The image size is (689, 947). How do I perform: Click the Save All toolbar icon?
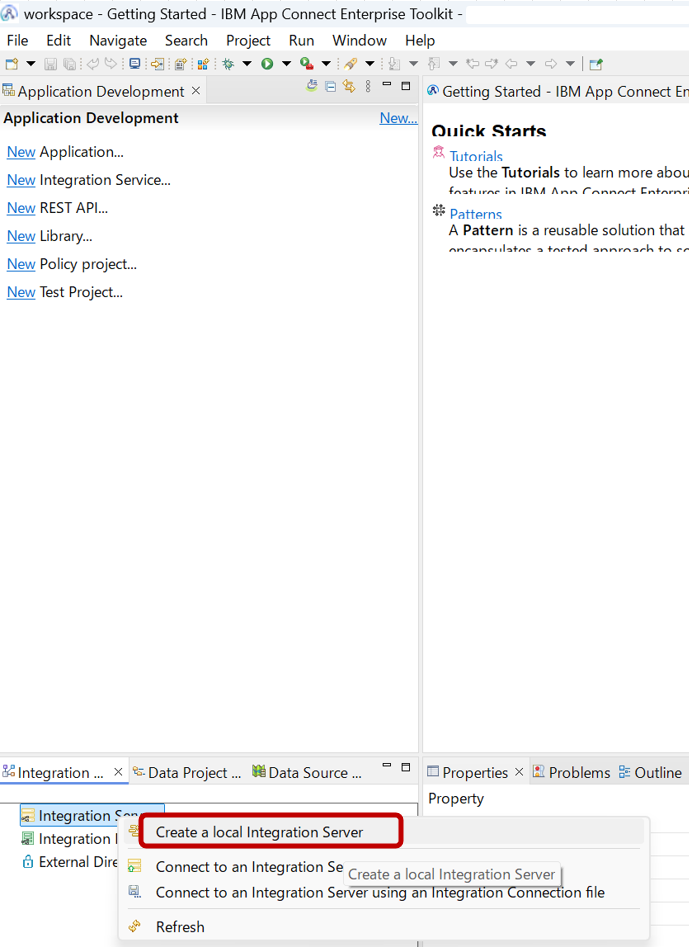click(x=69, y=63)
